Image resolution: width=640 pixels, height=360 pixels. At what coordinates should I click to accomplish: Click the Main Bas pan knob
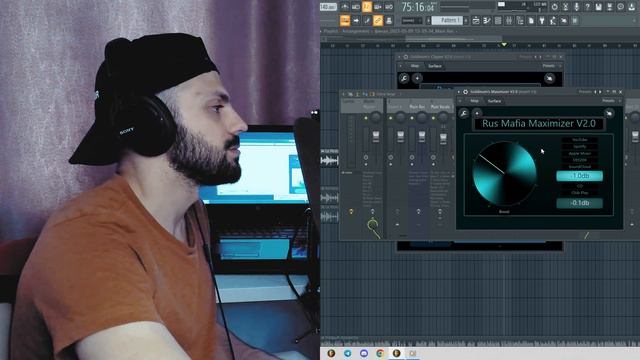point(422,118)
